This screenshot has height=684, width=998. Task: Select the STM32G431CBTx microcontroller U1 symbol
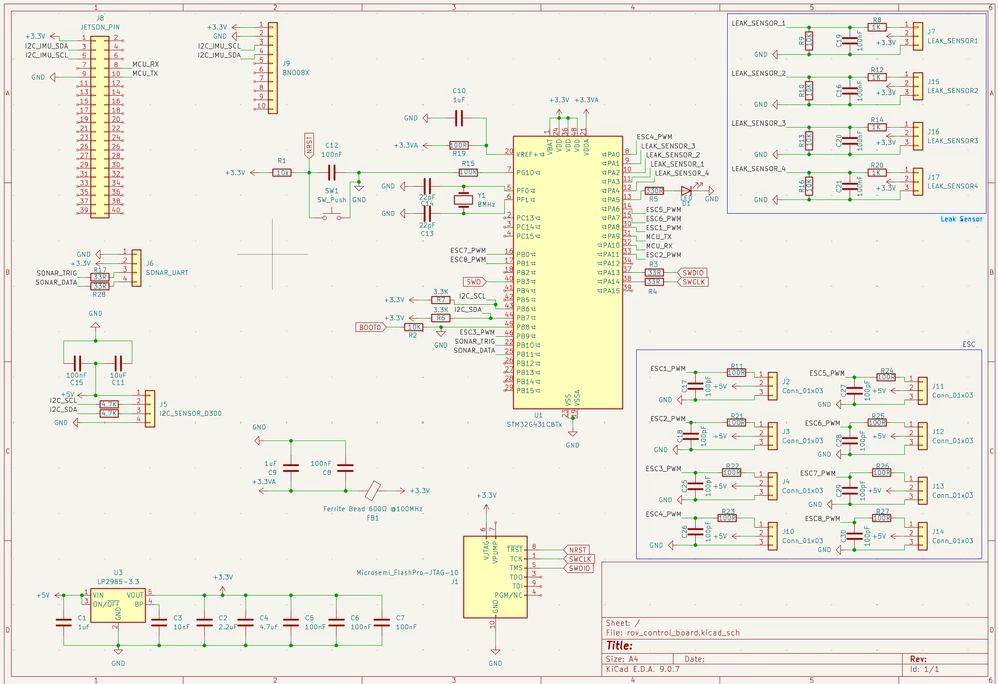pos(568,272)
